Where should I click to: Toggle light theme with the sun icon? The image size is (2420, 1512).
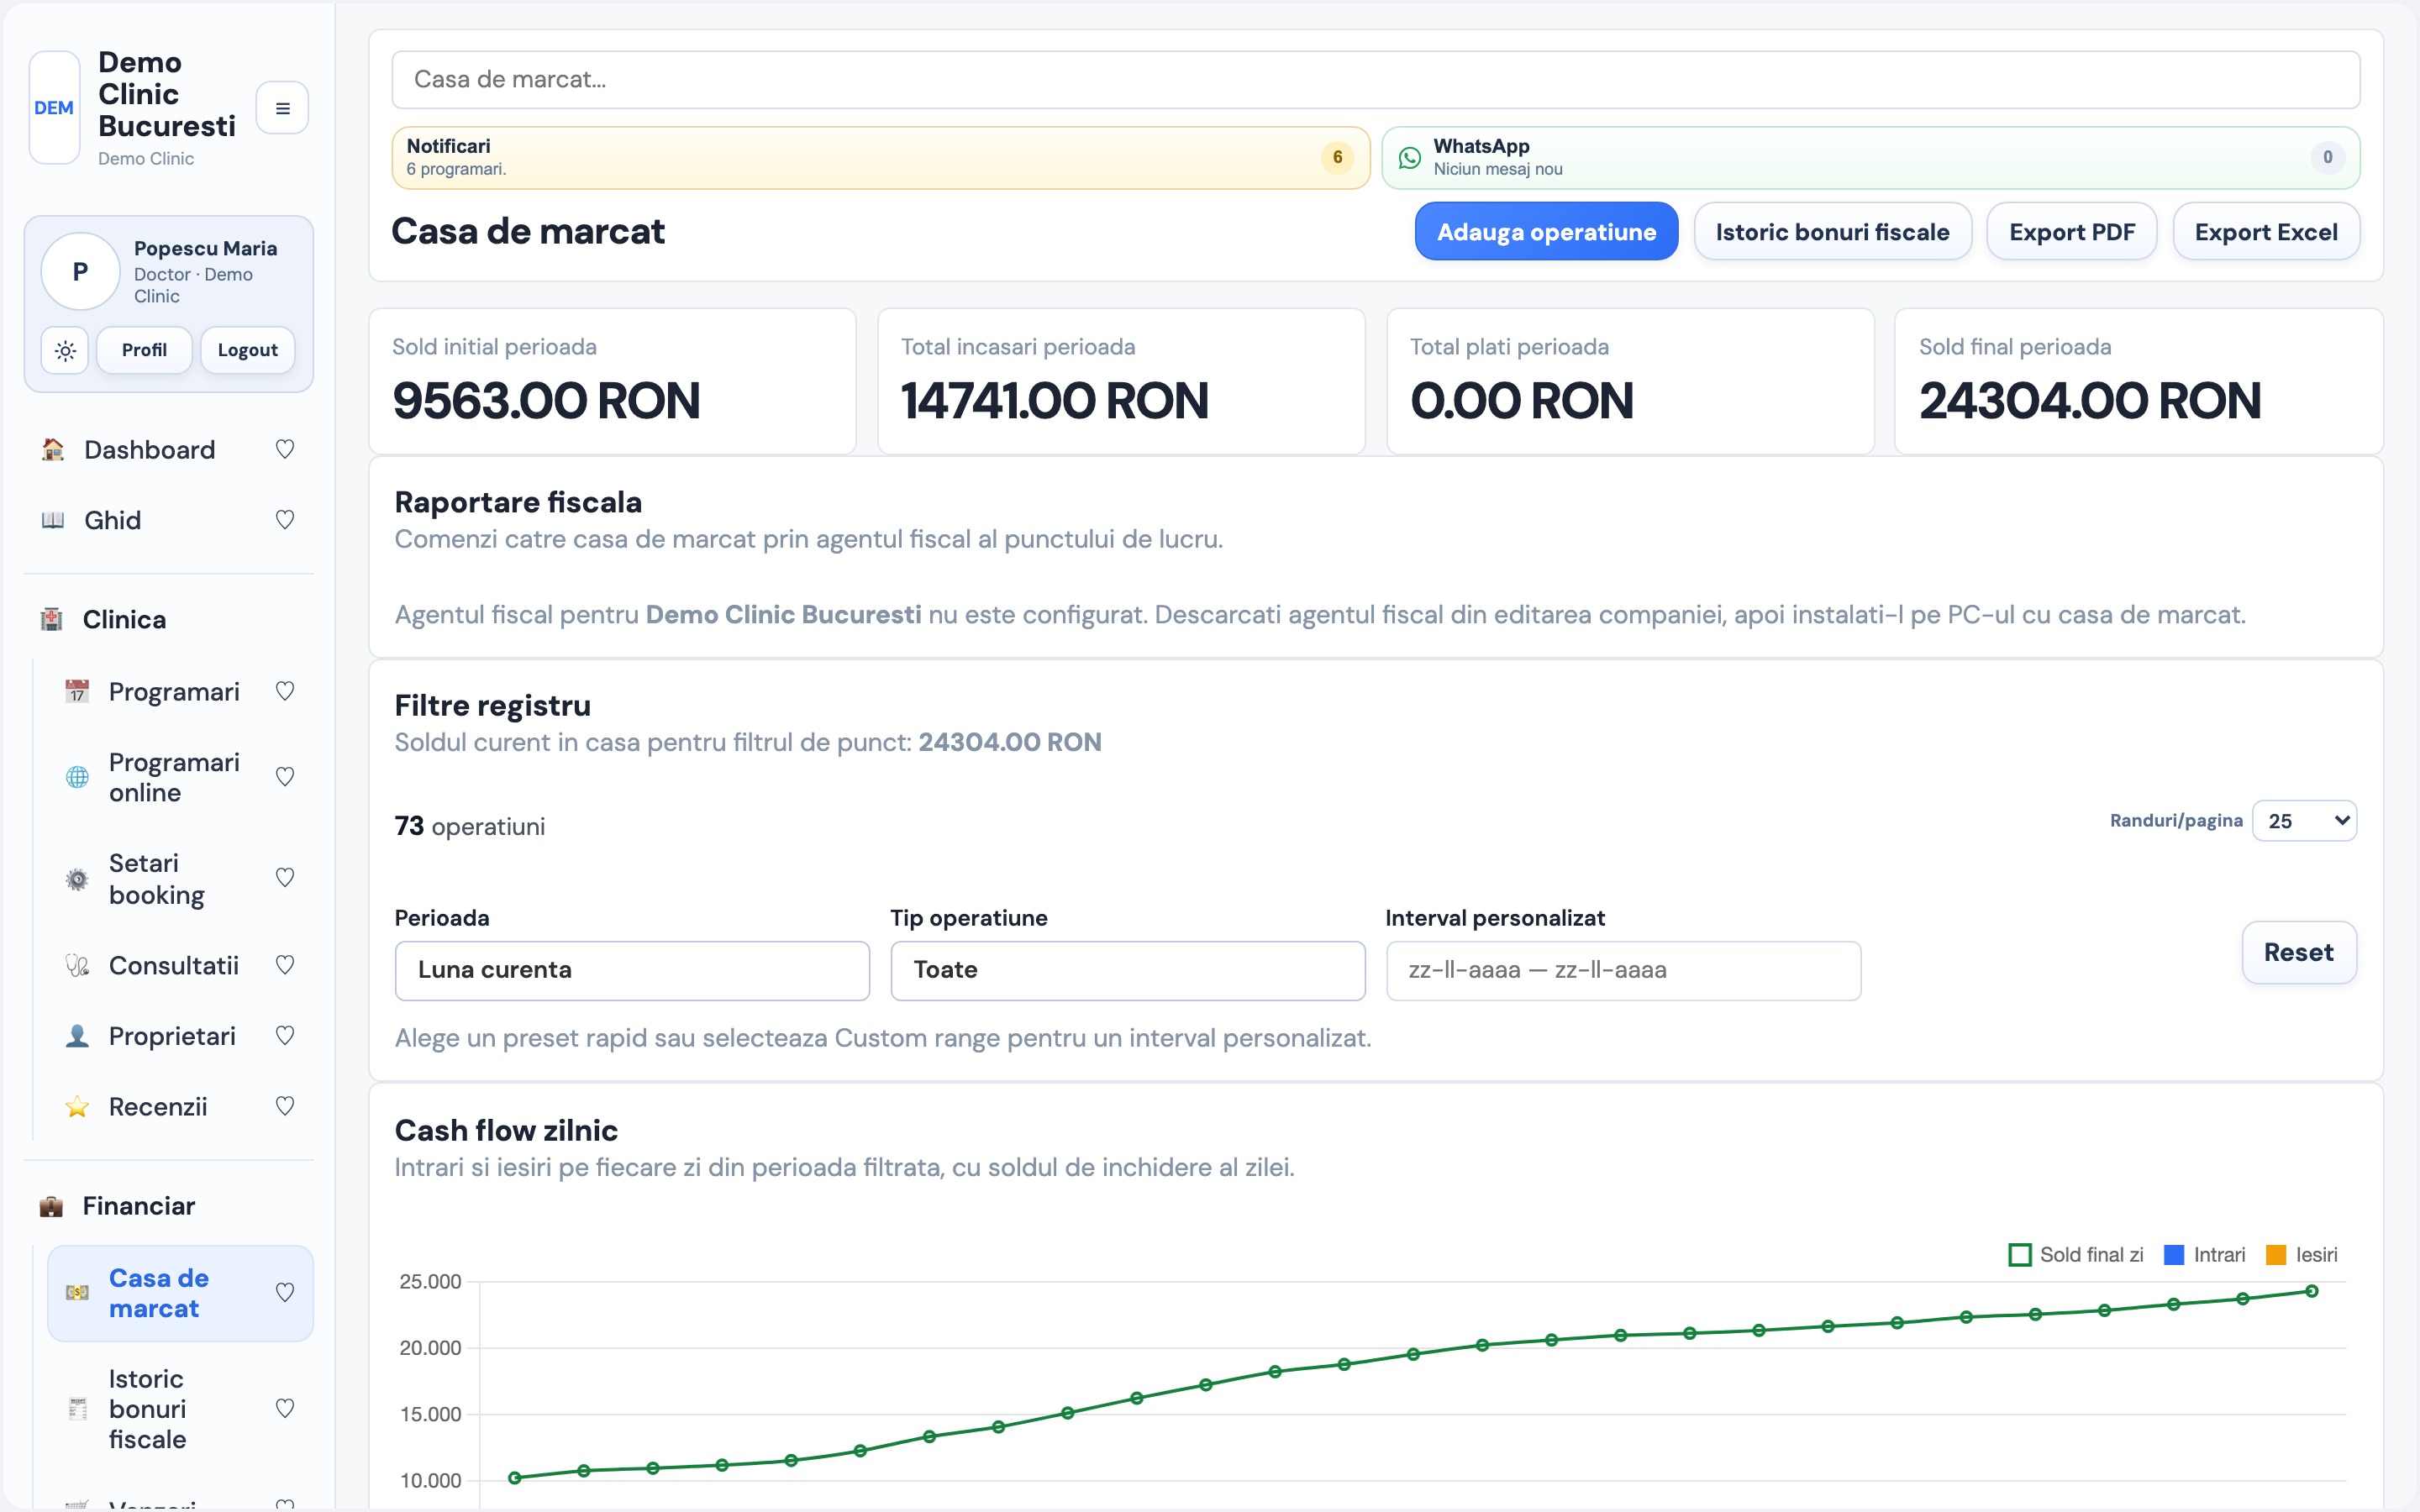65,351
